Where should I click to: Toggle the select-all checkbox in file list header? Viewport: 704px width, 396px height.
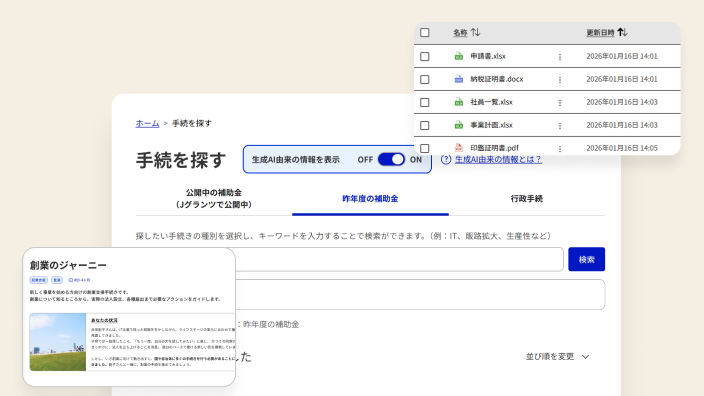tap(424, 33)
